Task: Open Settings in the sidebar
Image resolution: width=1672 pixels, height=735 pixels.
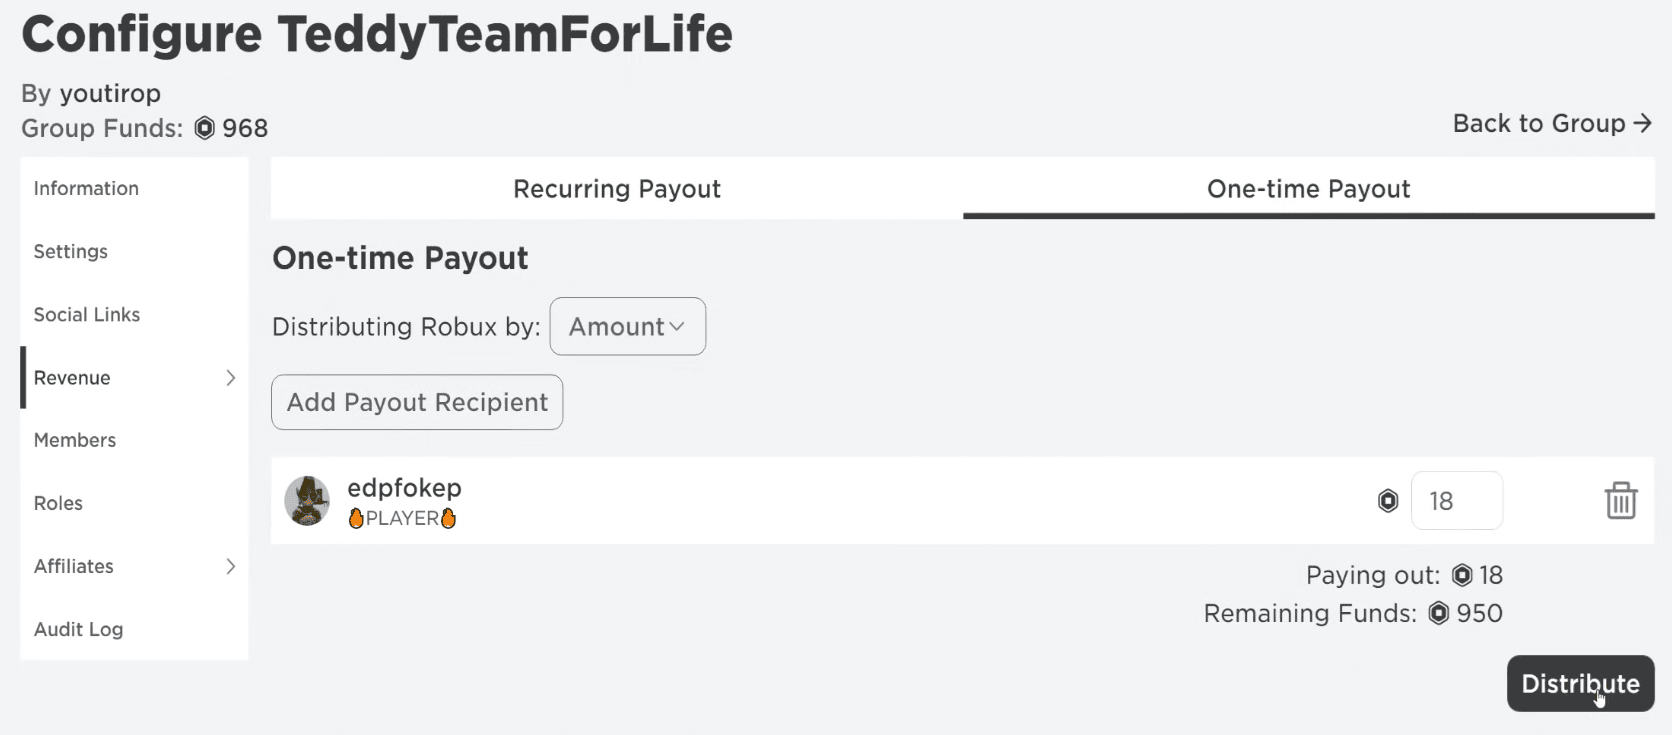Action: click(x=70, y=251)
